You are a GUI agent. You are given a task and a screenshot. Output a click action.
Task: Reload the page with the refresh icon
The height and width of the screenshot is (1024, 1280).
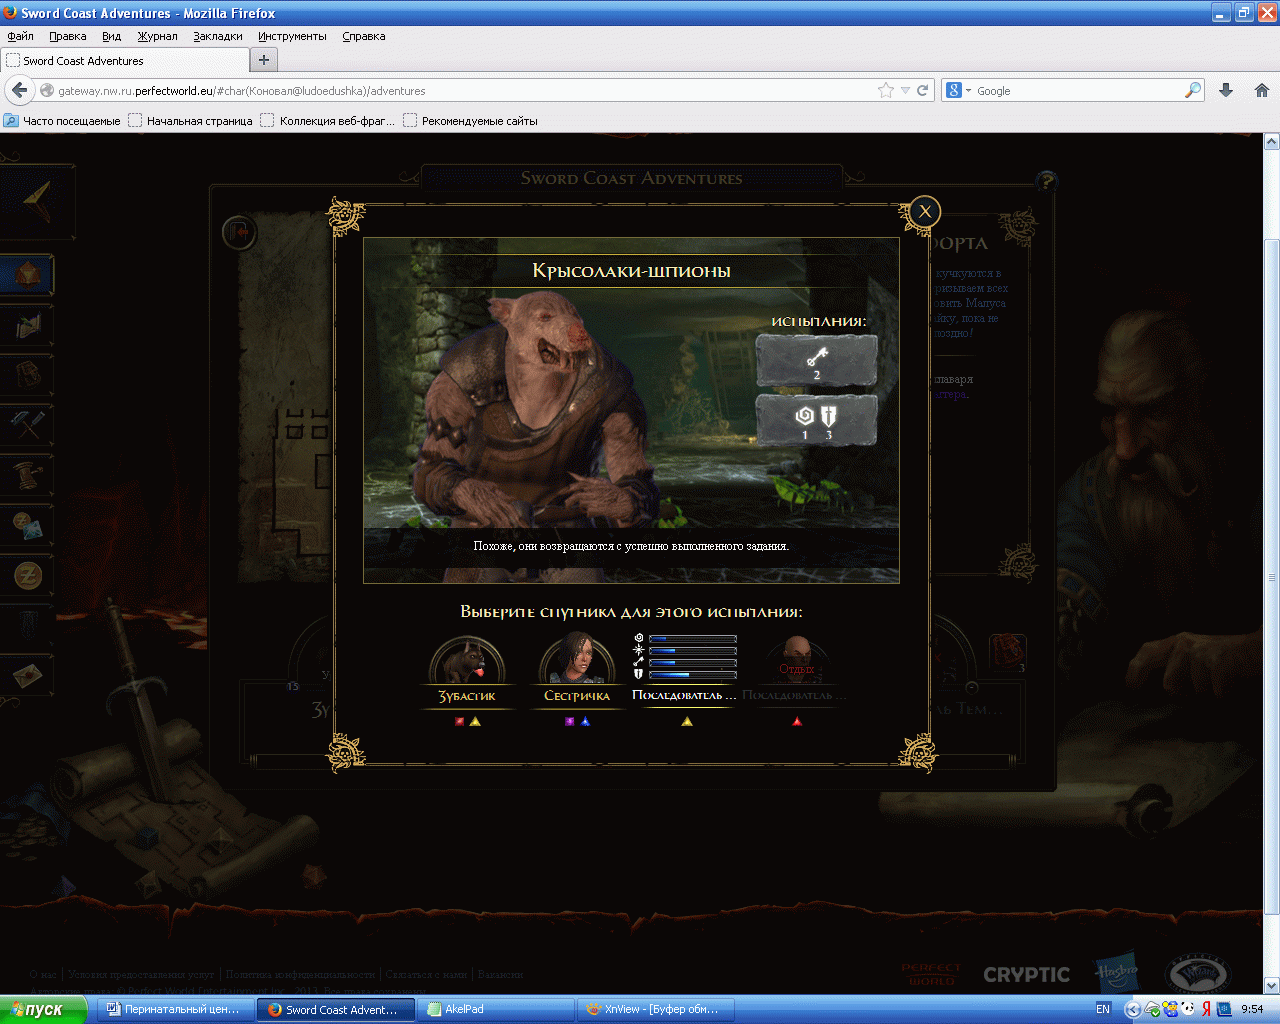tap(922, 90)
